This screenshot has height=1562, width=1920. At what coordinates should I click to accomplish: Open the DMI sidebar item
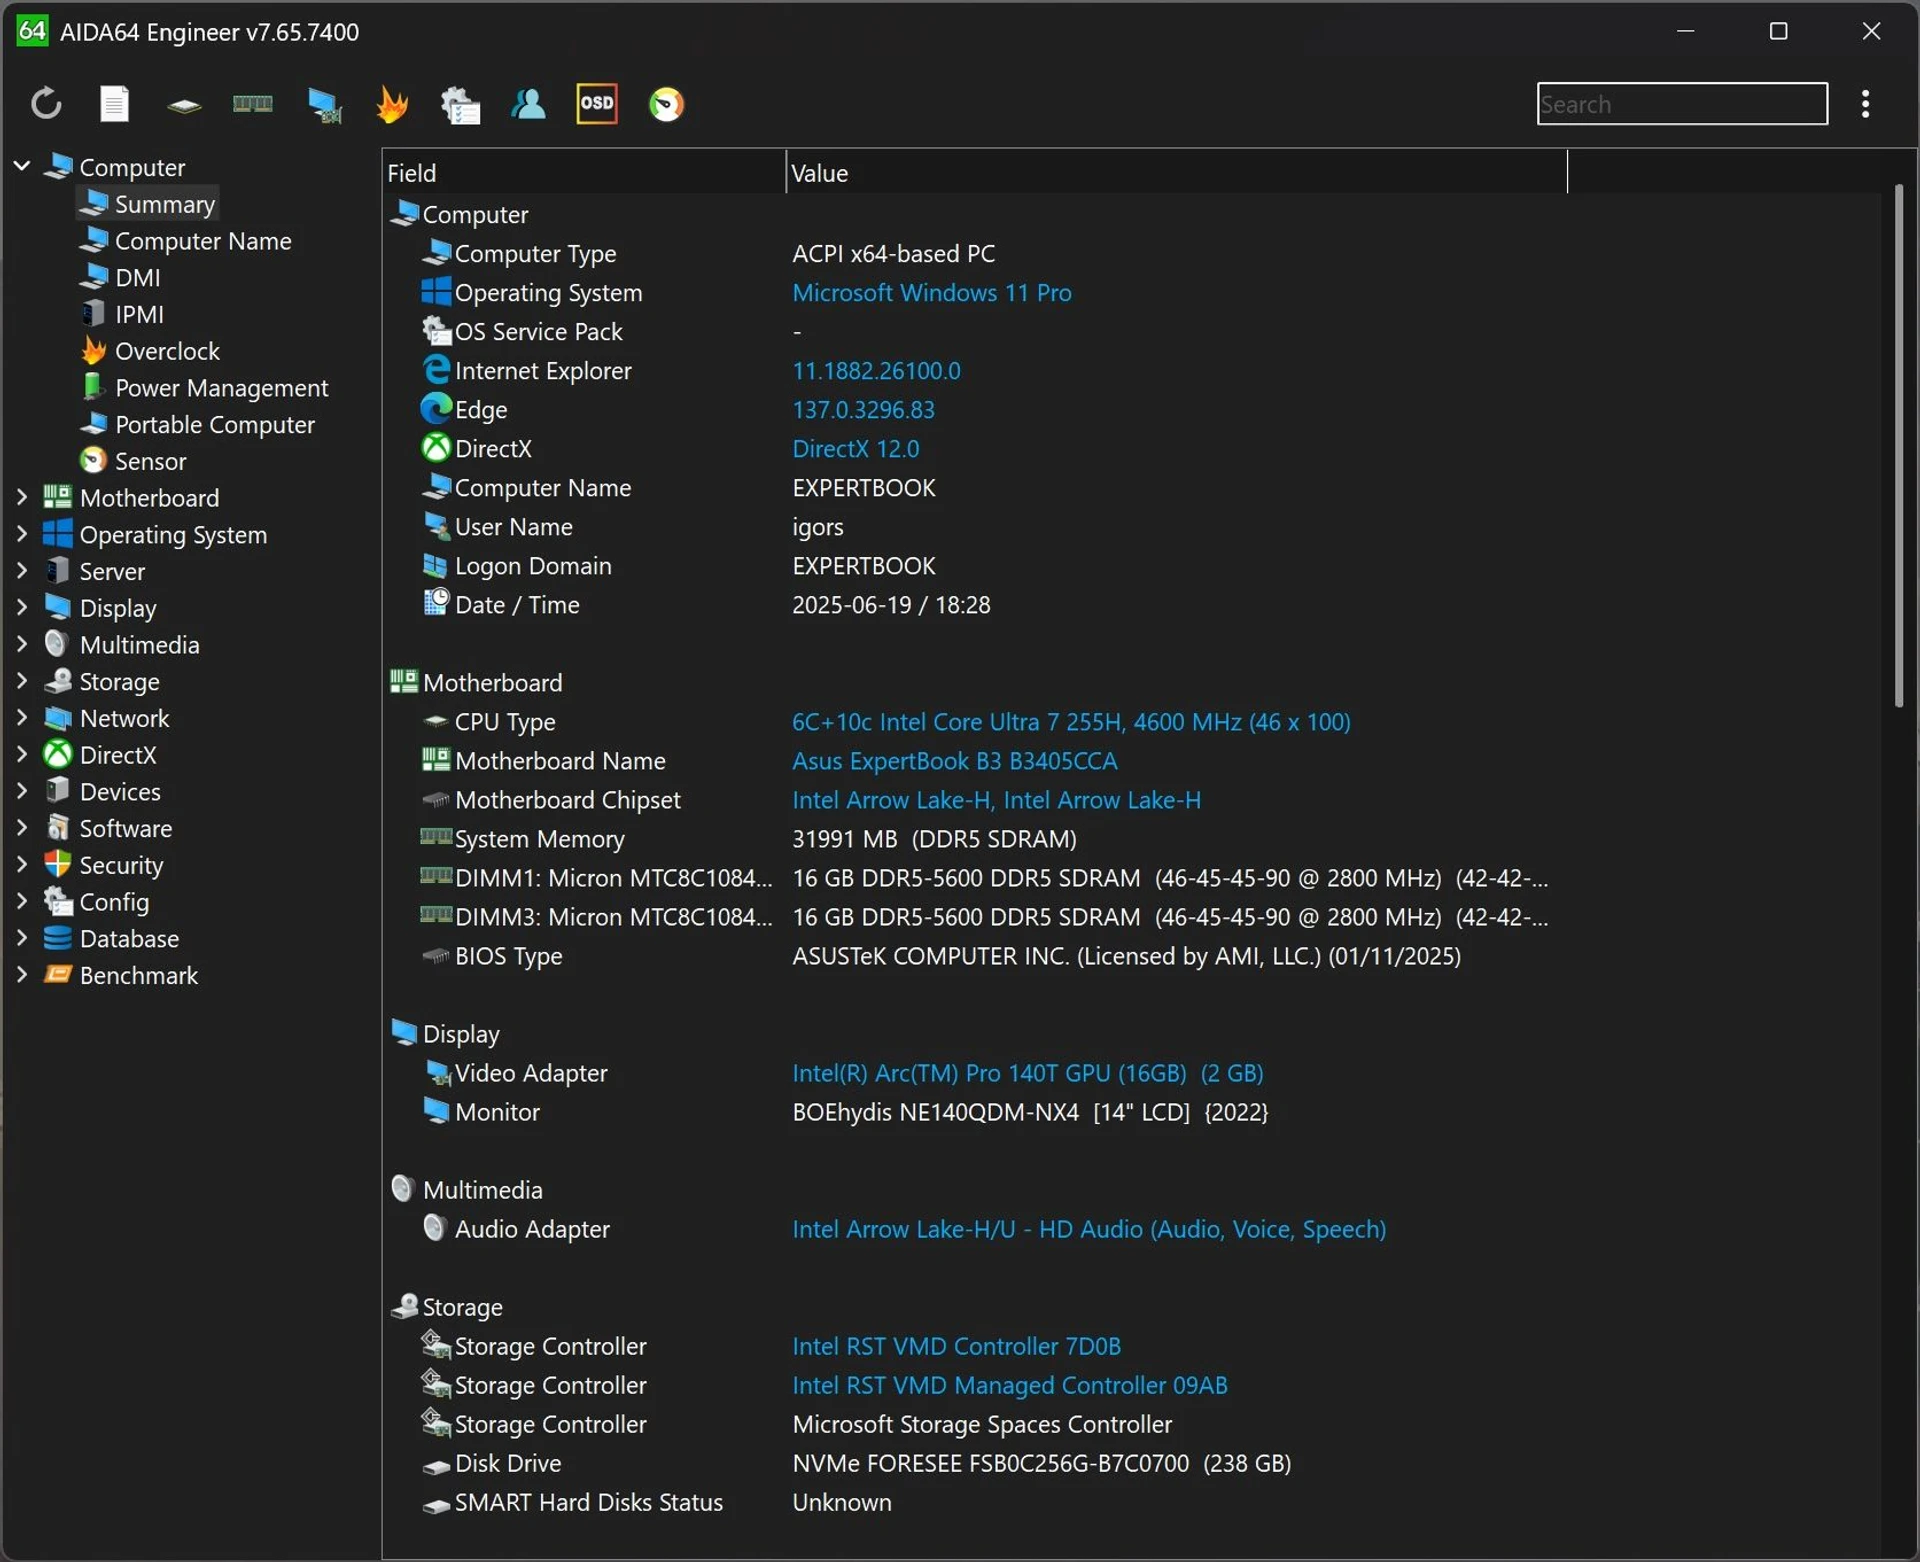(x=120, y=277)
